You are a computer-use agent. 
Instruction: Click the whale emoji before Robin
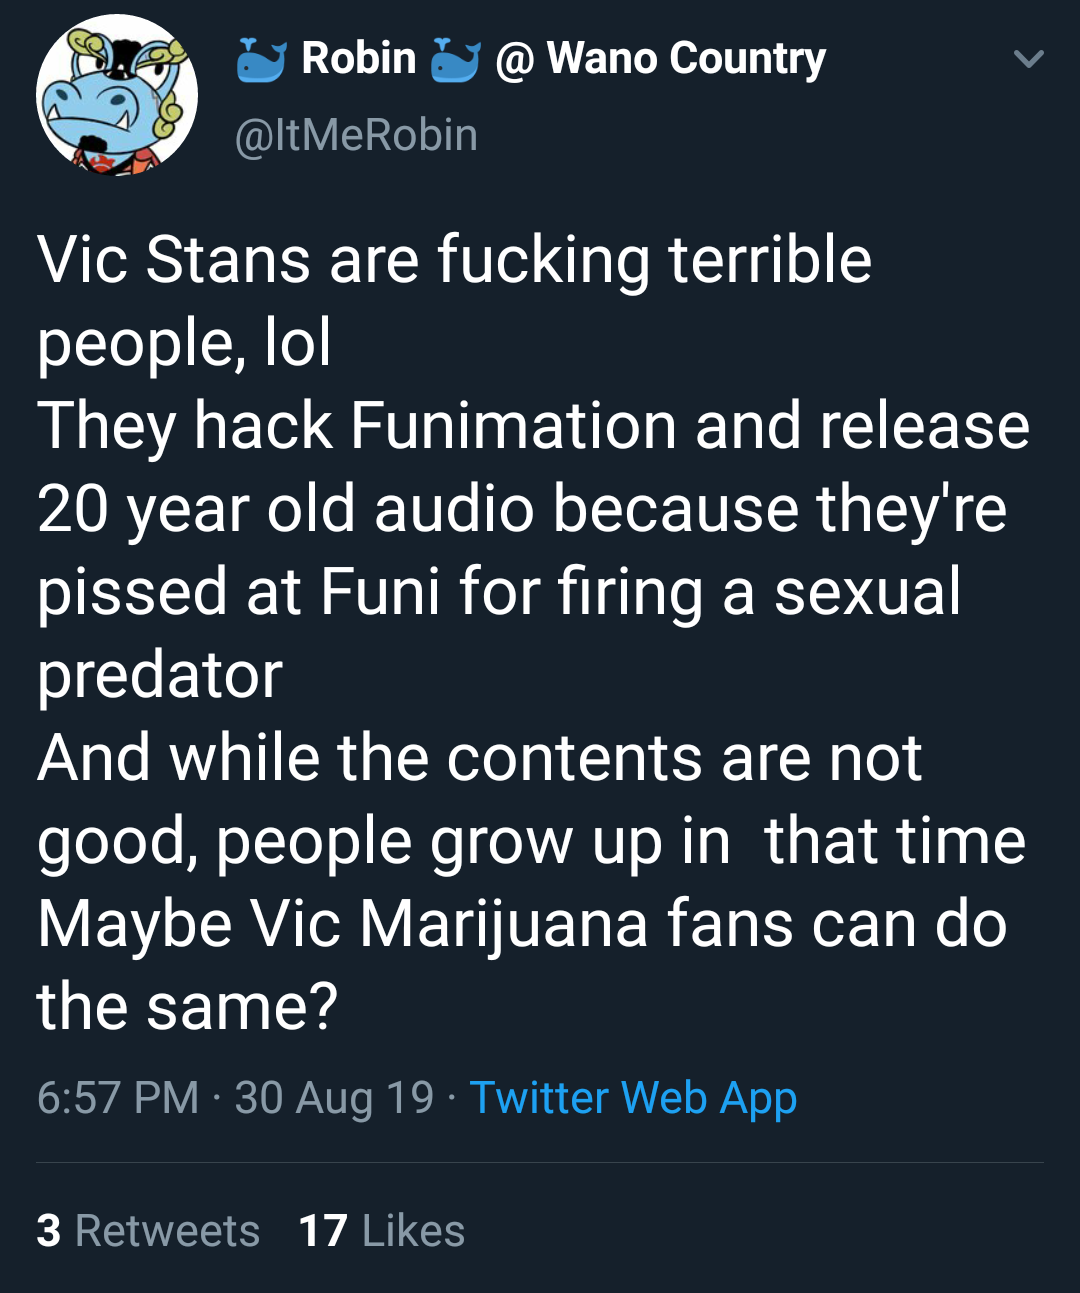point(262,59)
